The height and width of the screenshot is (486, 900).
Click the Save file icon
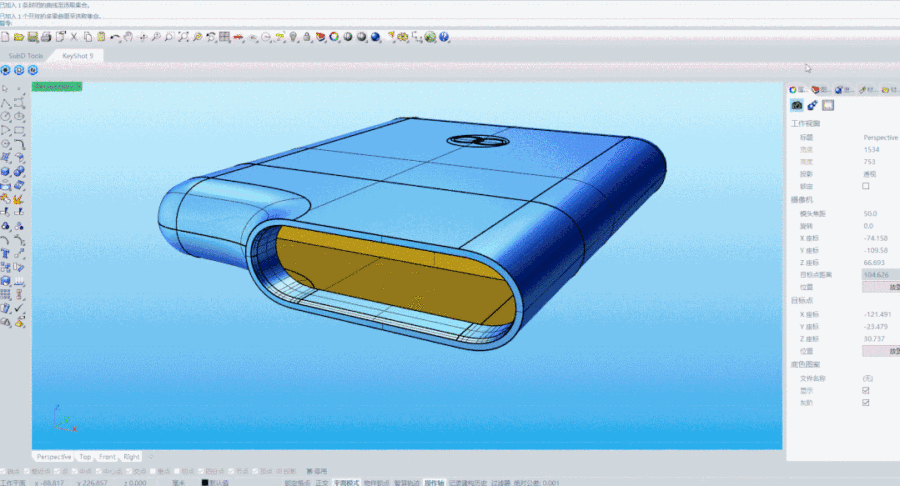pyautogui.click(x=32, y=38)
